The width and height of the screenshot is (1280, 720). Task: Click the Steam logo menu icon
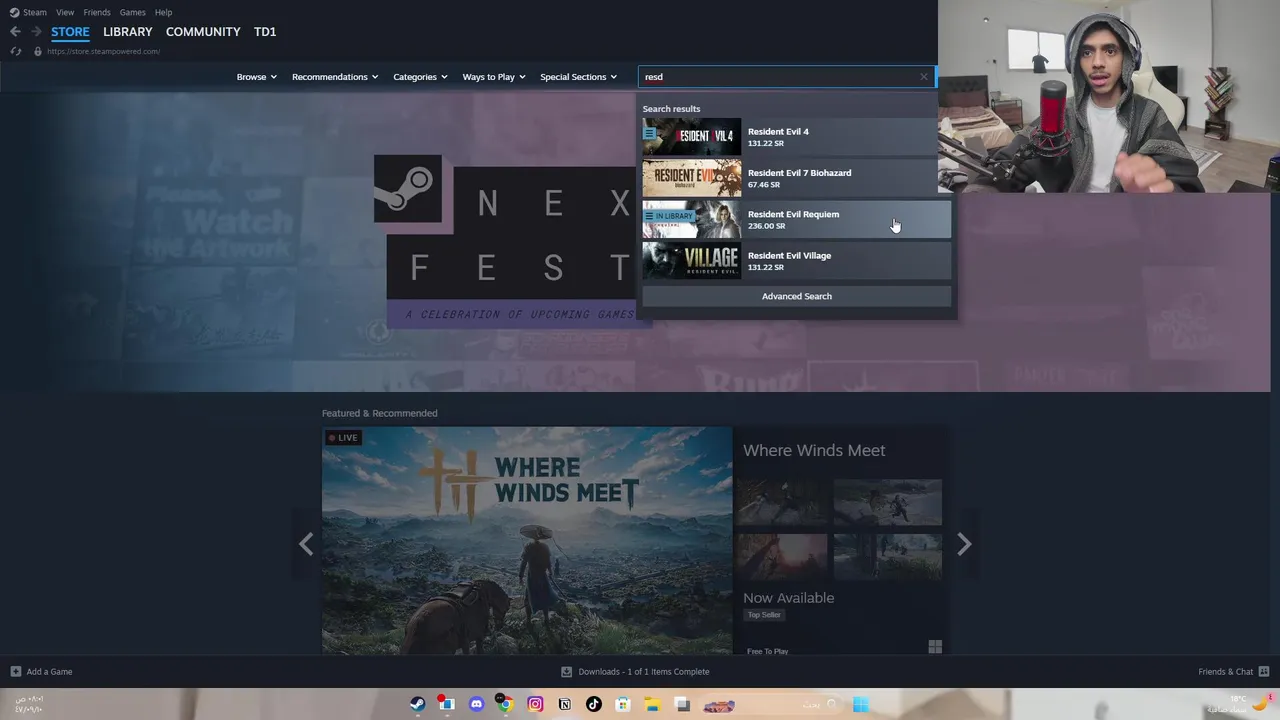[x=14, y=12]
